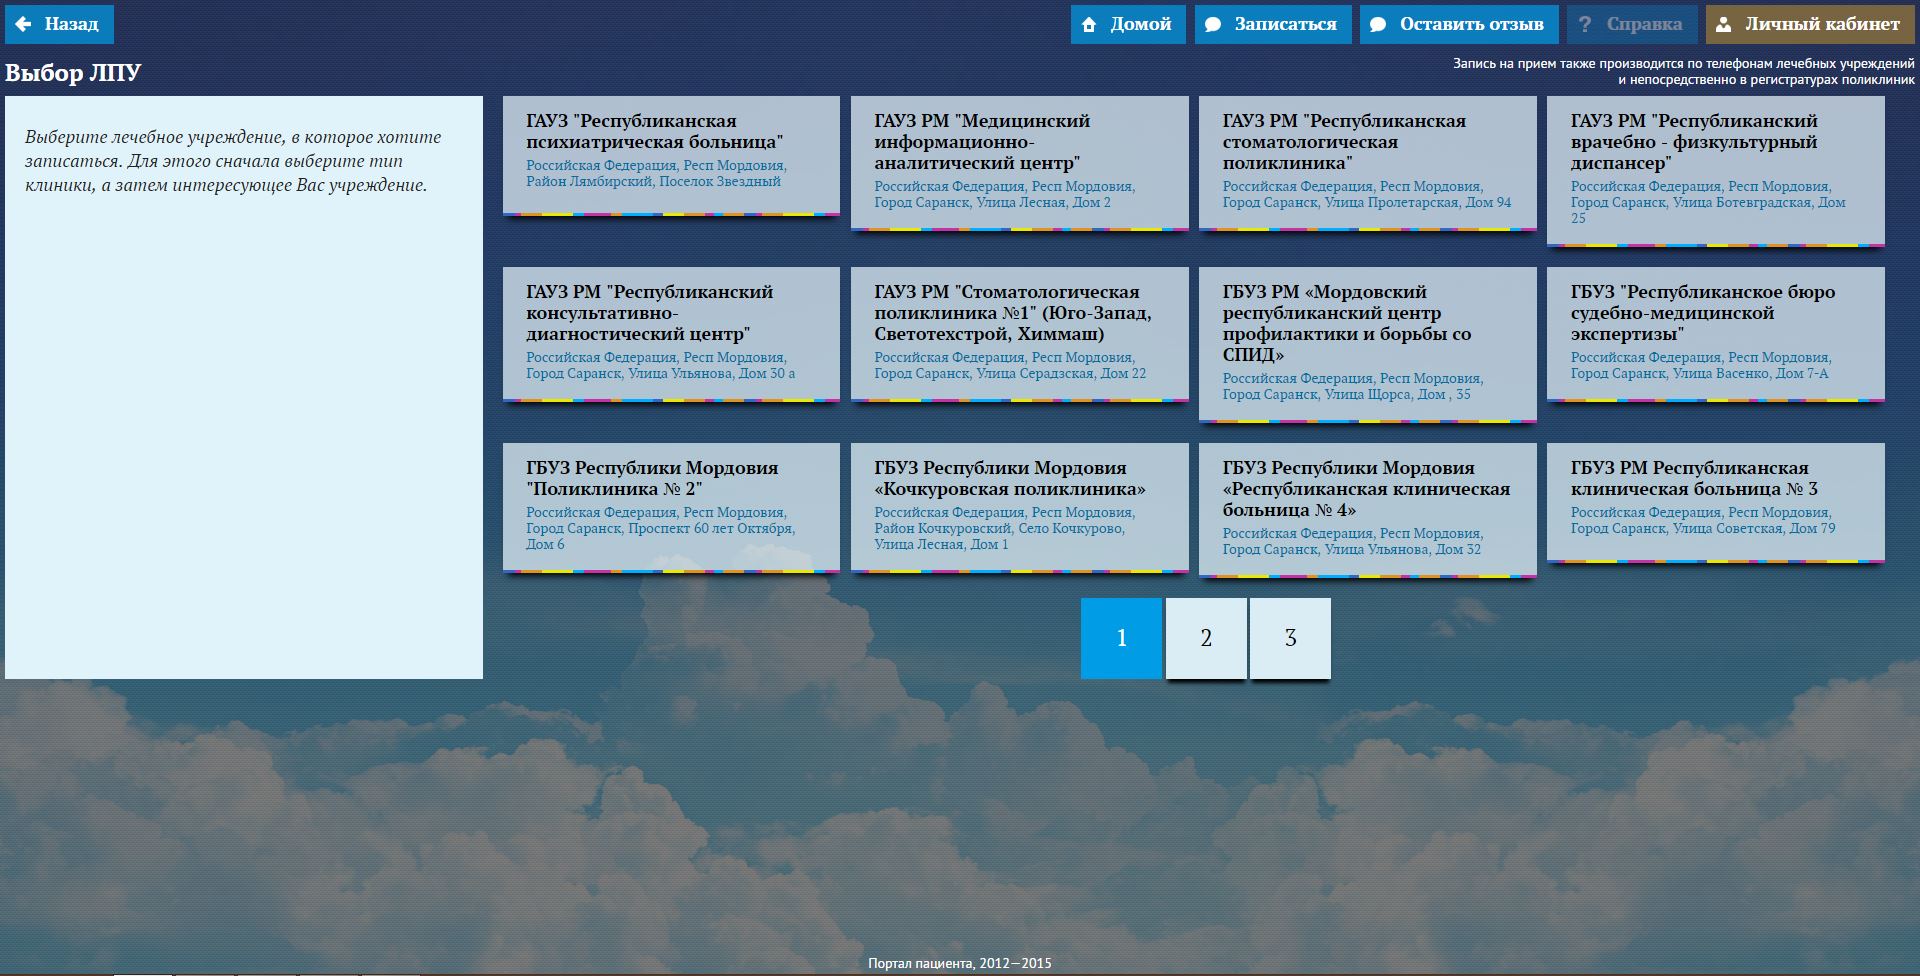The image size is (1920, 976).
Task: Select Республиканская психиатрическая больница card
Action: (671, 155)
